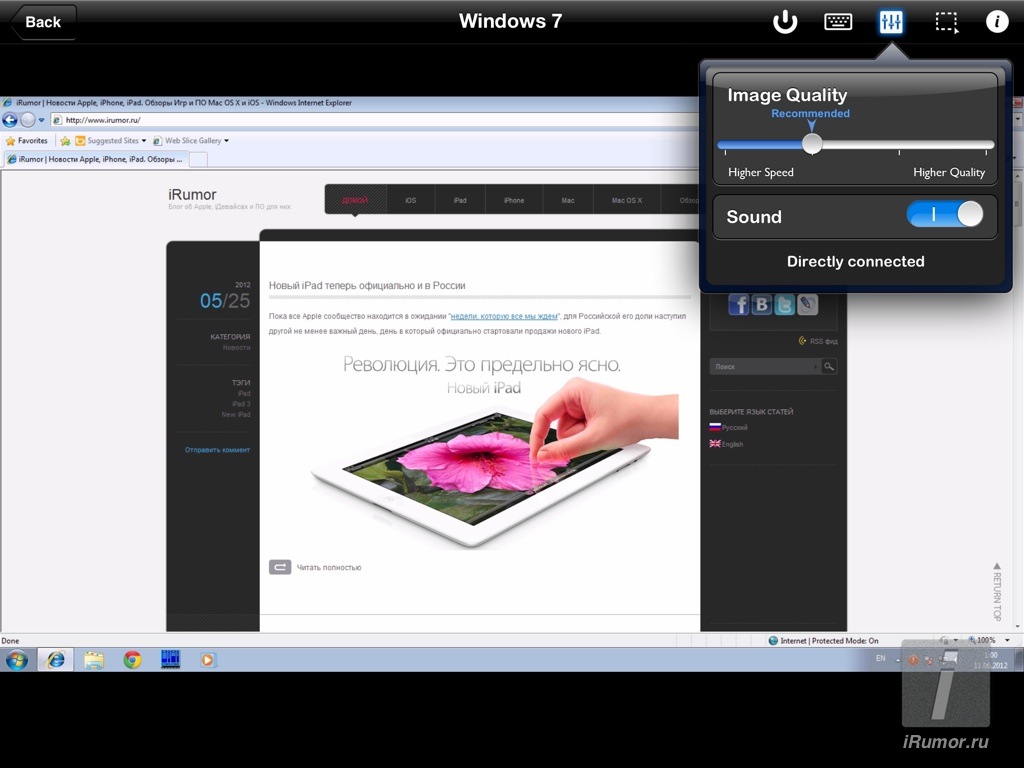
Task: Open Windows Explorer taskbar folder icon
Action: [x=94, y=661]
